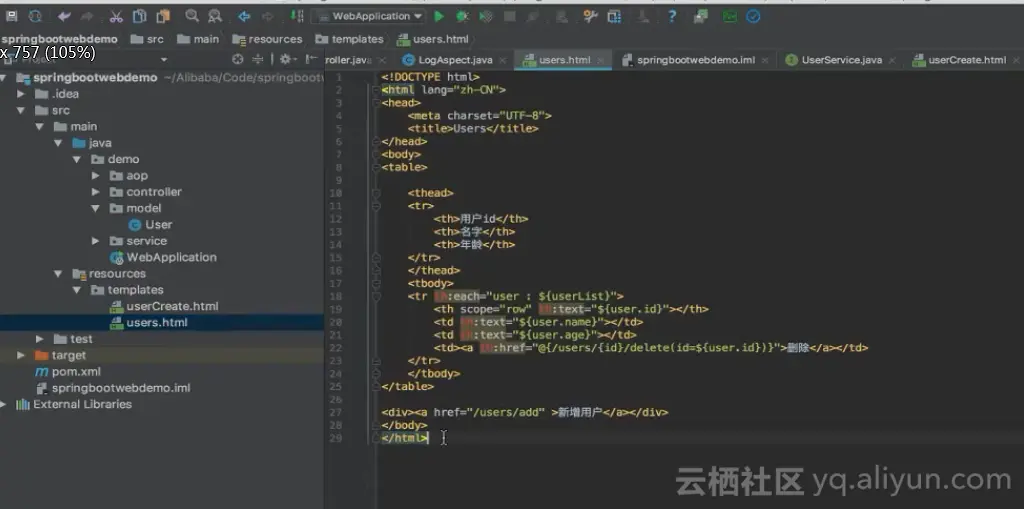Image resolution: width=1024 pixels, height=509 pixels.
Task: Click the Back navigation arrow
Action: coord(244,16)
